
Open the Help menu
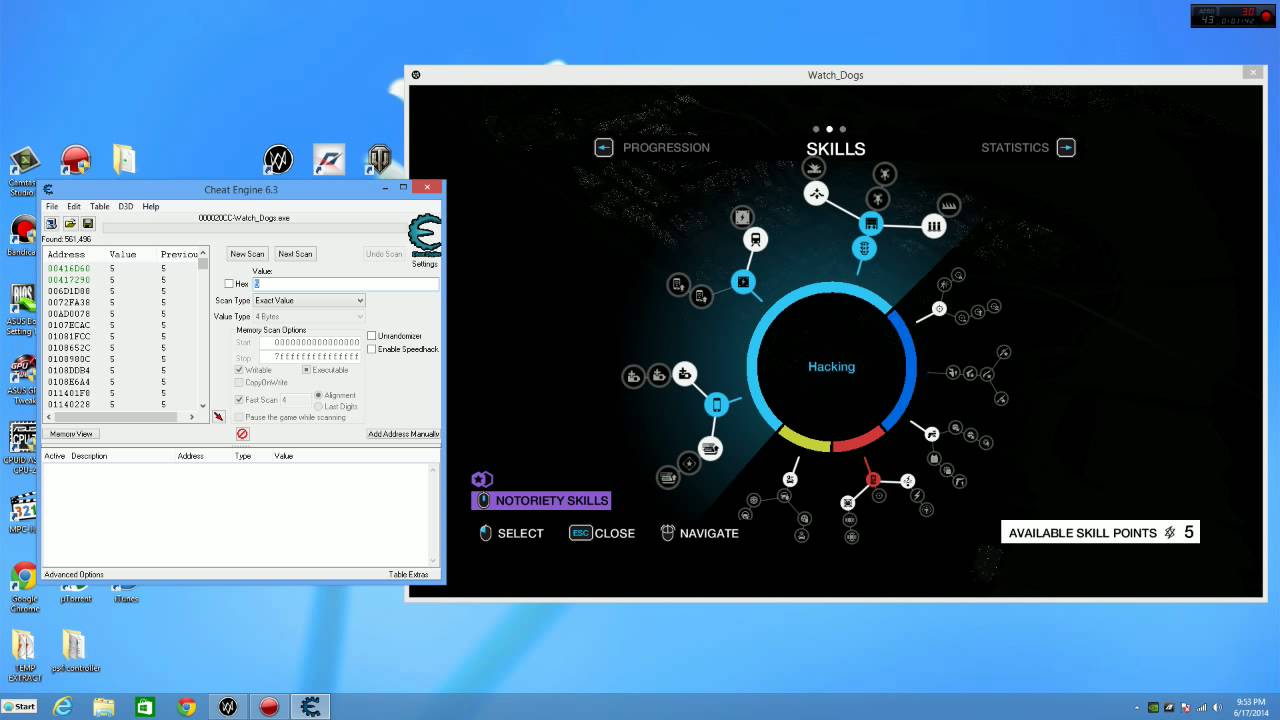151,206
